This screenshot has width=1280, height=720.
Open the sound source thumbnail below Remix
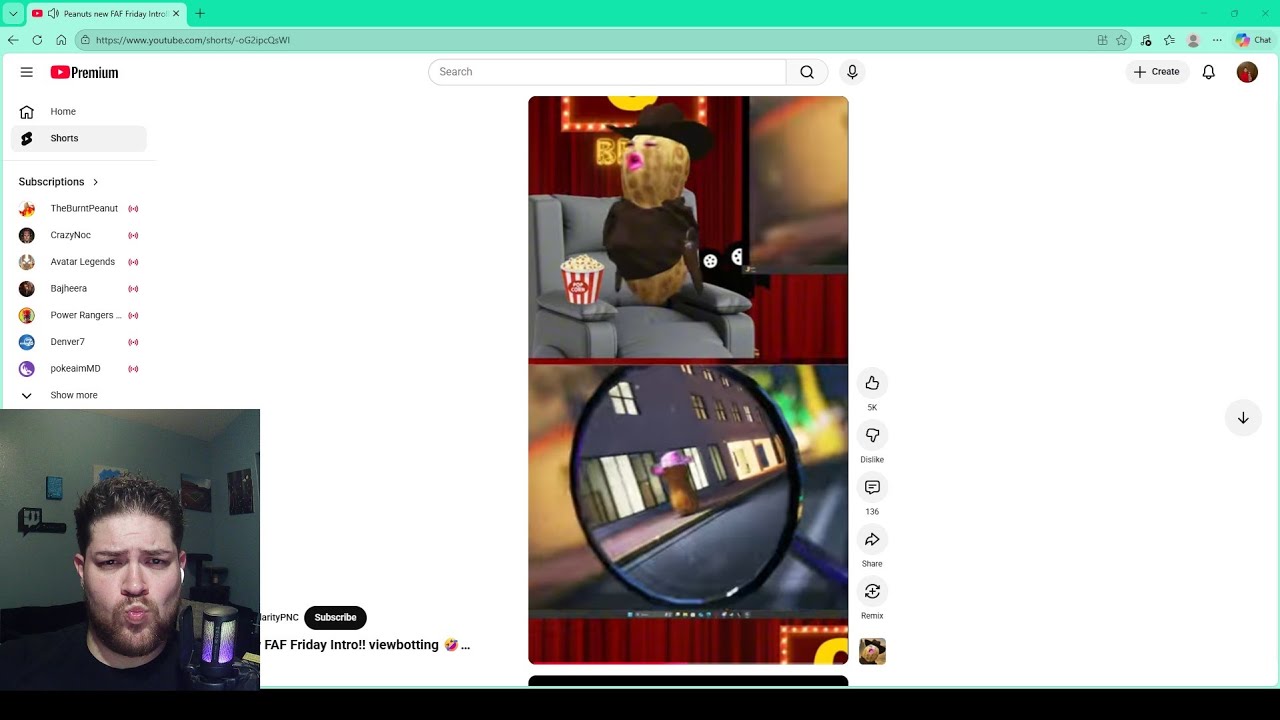pos(872,651)
